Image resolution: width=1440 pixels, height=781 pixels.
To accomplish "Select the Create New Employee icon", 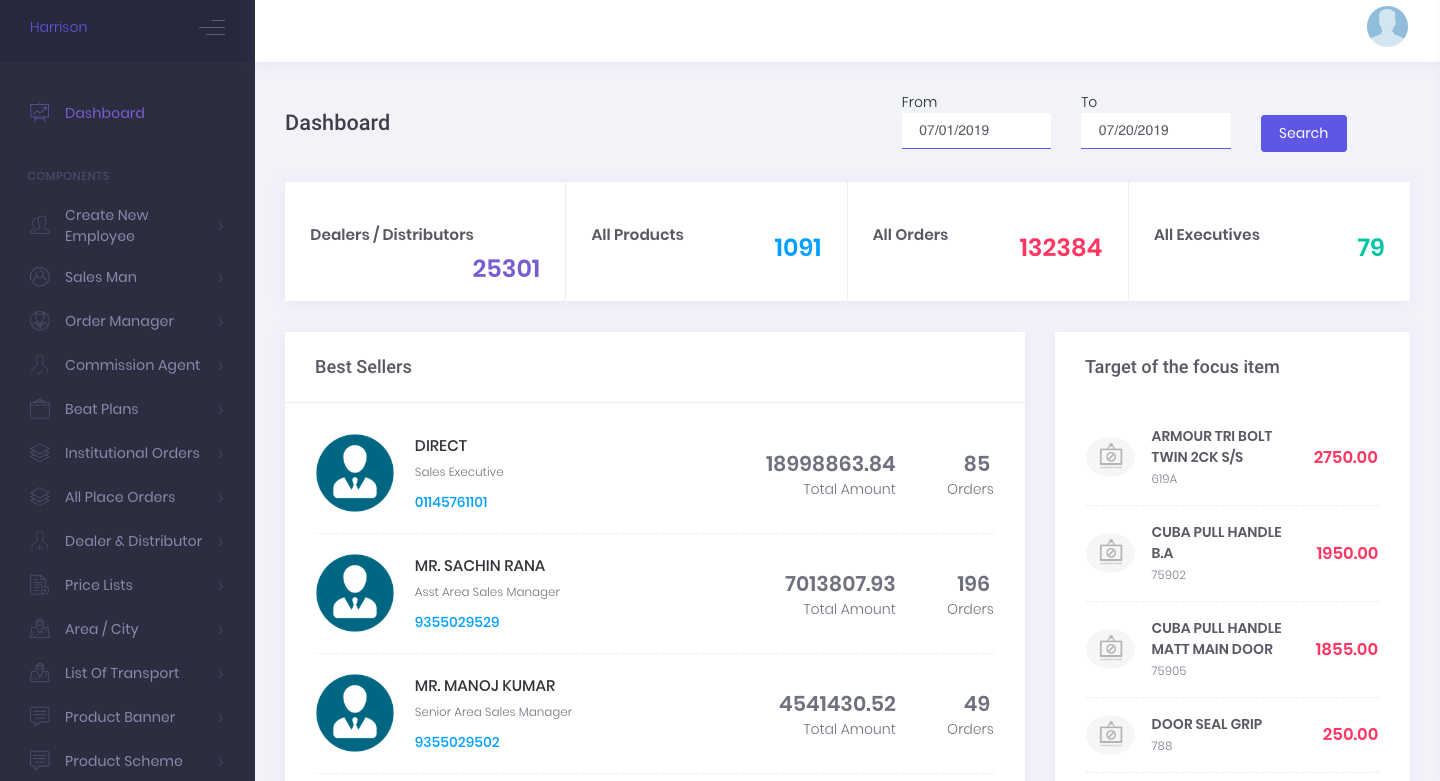I will pos(39,225).
